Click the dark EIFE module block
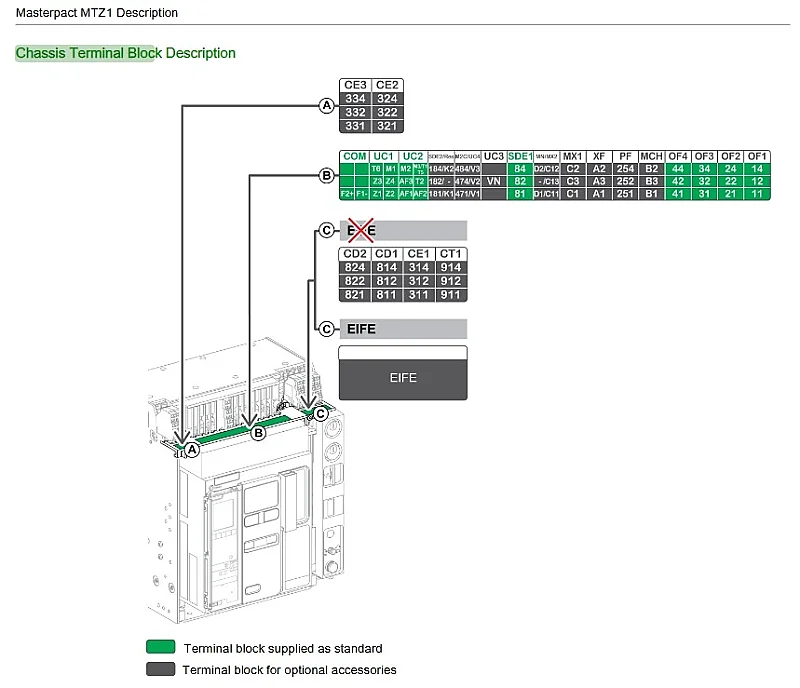 (403, 378)
